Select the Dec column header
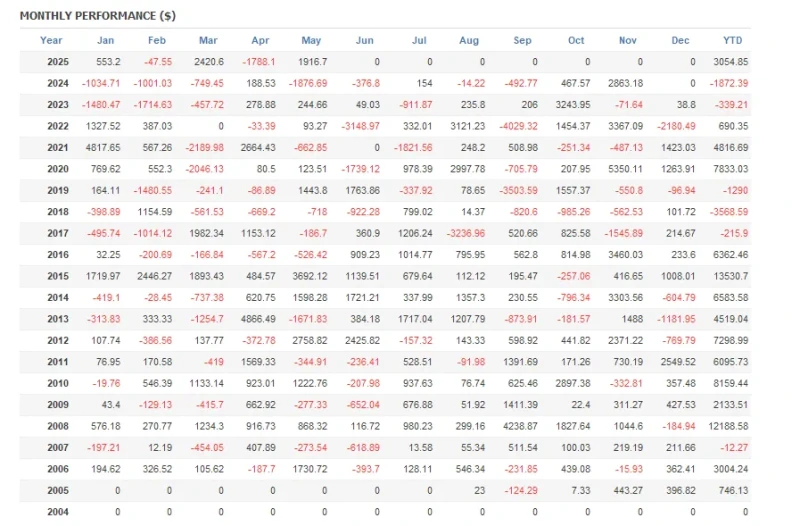The image size is (800, 526). click(x=680, y=40)
